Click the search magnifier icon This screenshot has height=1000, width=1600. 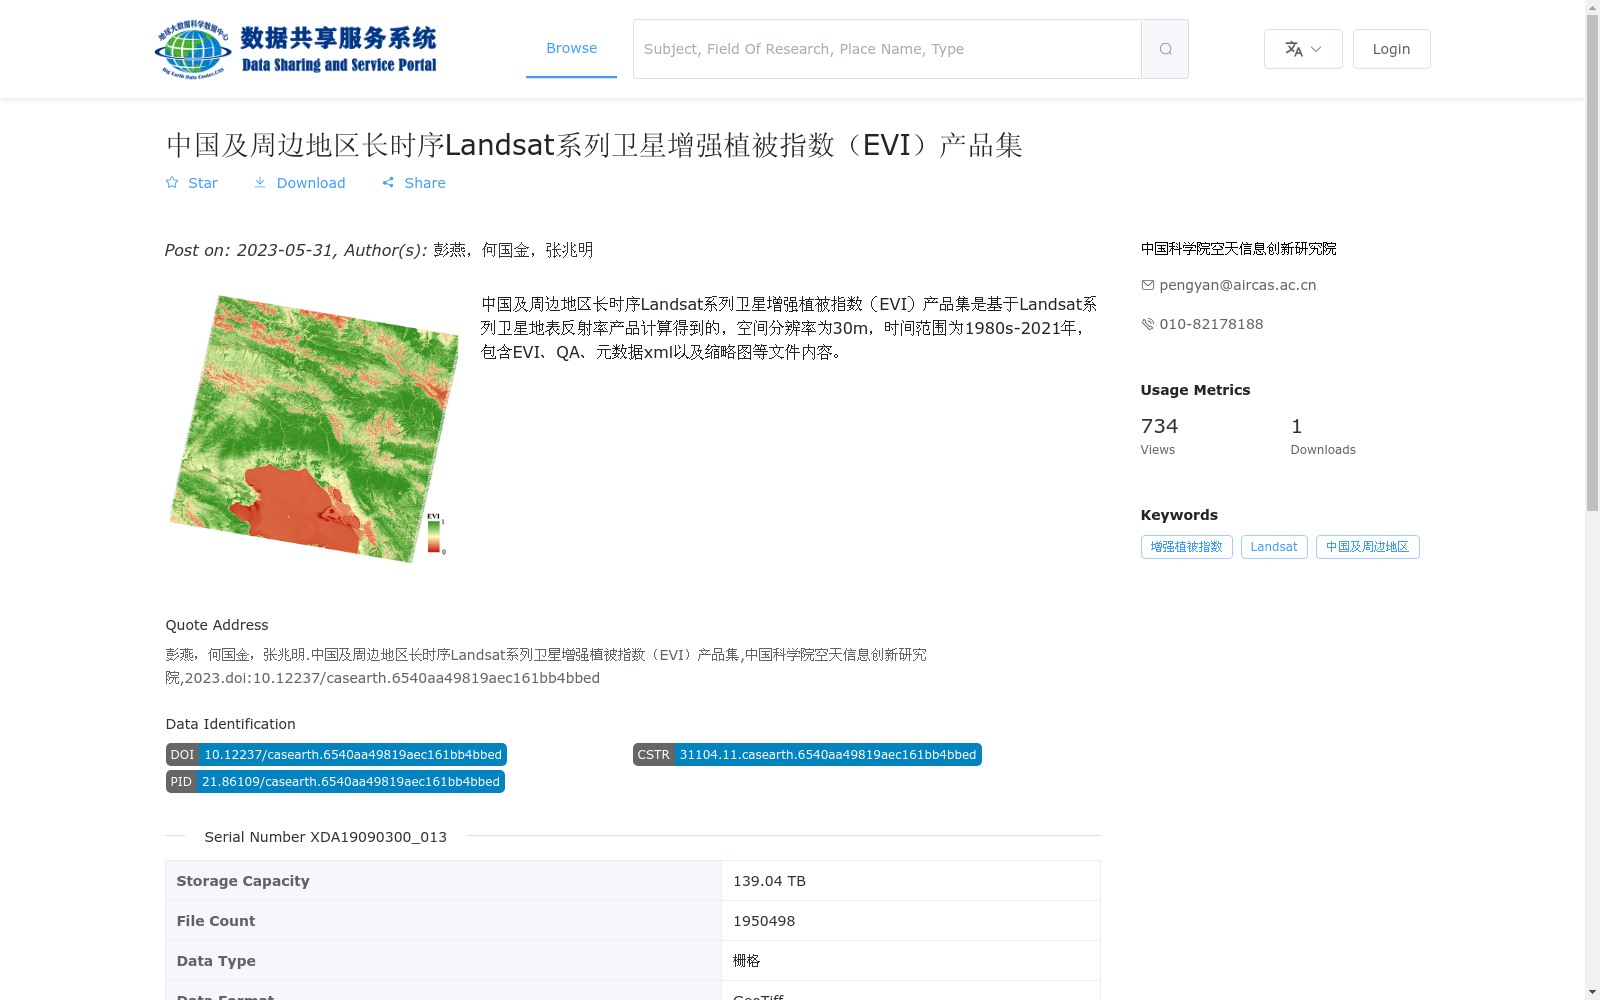[1165, 49]
